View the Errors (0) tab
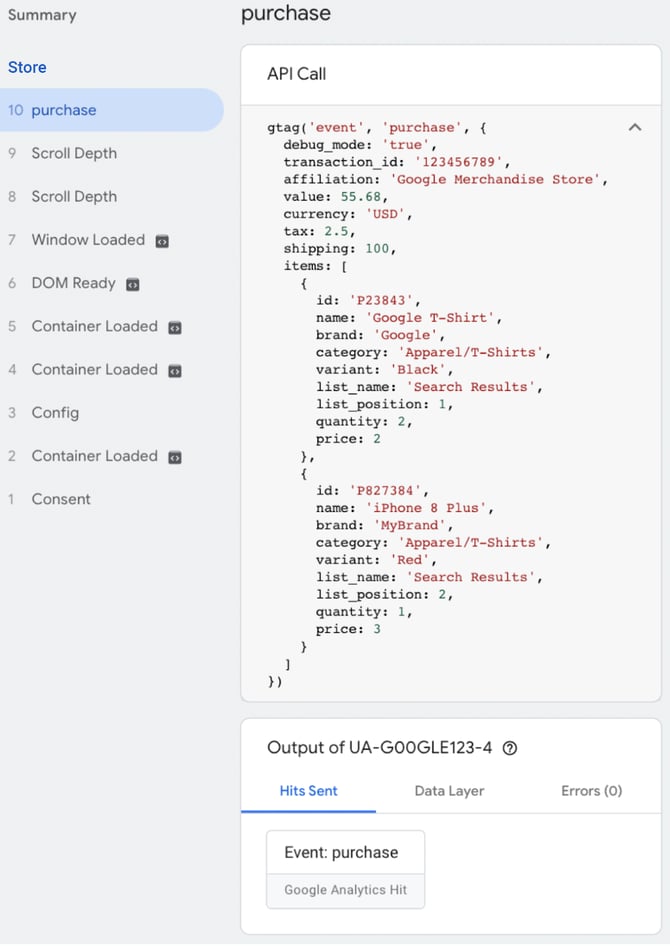670x946 pixels. pyautogui.click(x=591, y=790)
